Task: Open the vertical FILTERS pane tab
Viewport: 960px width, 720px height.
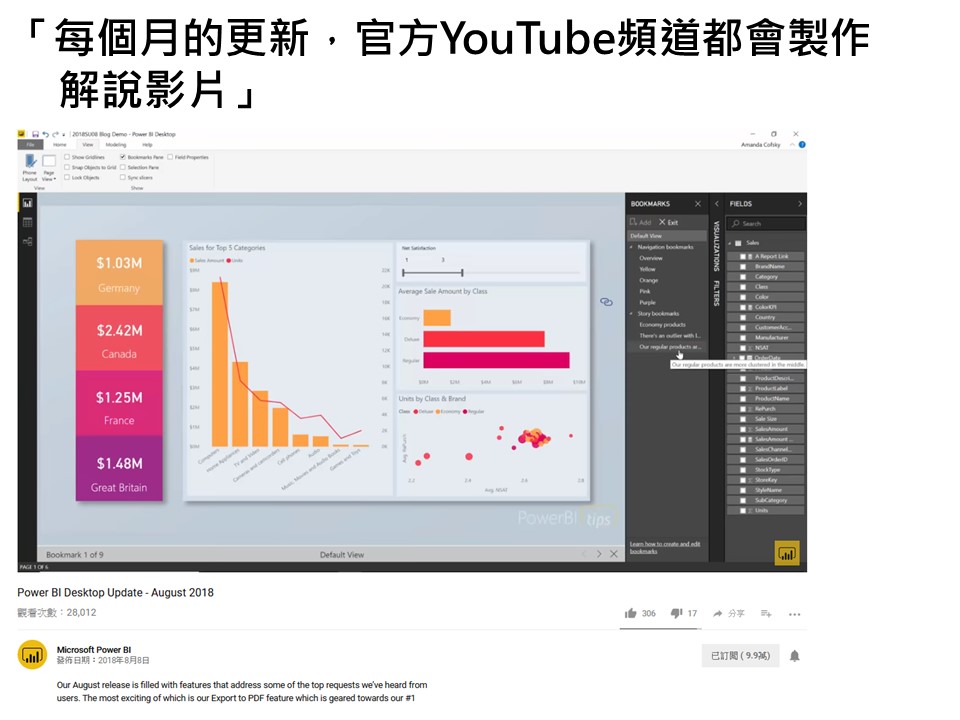Action: (x=717, y=293)
